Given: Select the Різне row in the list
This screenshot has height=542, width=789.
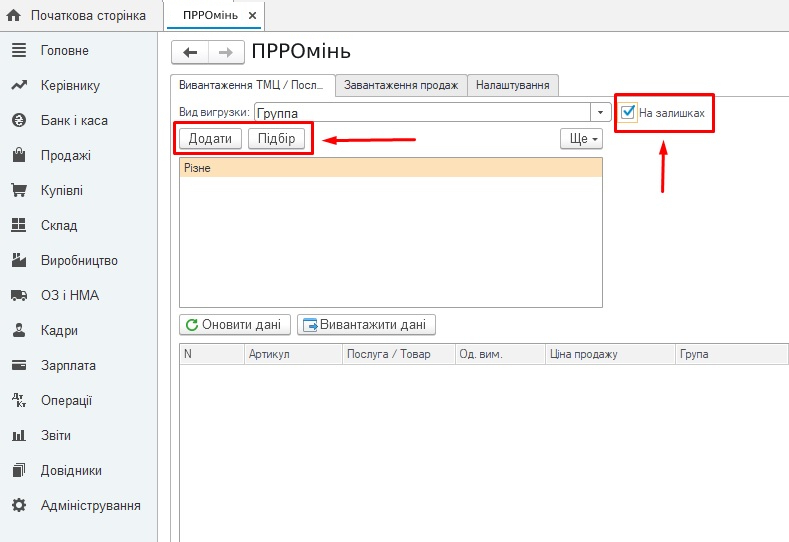Looking at the screenshot, I should 390,169.
